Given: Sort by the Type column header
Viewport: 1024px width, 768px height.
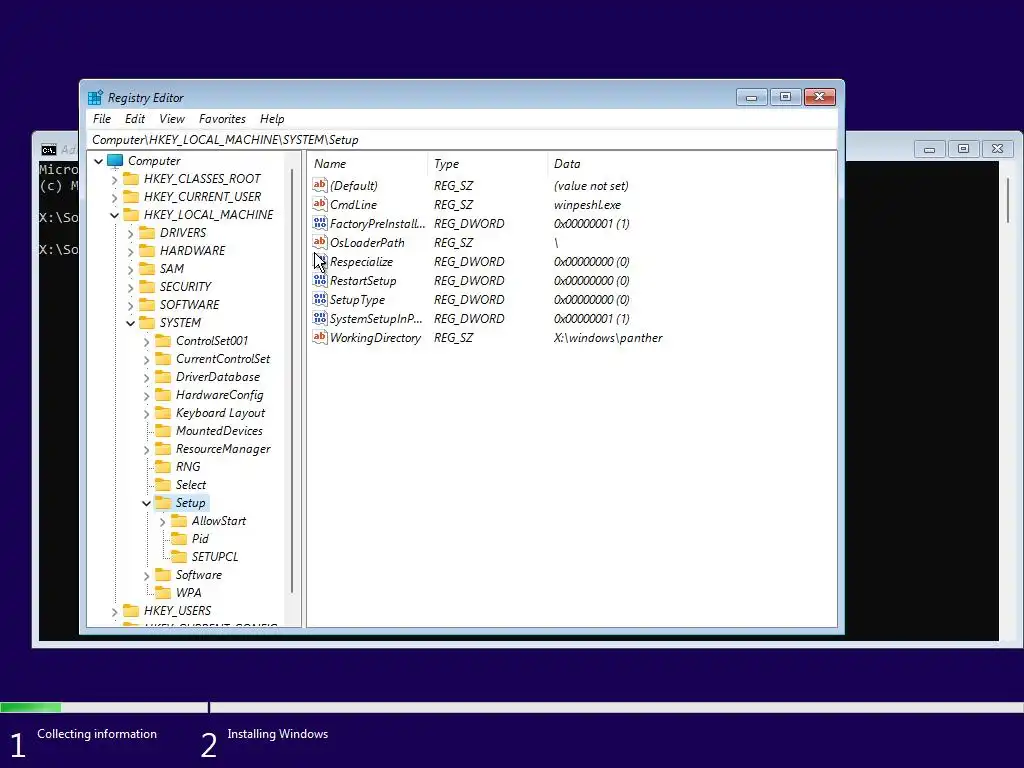Looking at the screenshot, I should pyautogui.click(x=487, y=164).
